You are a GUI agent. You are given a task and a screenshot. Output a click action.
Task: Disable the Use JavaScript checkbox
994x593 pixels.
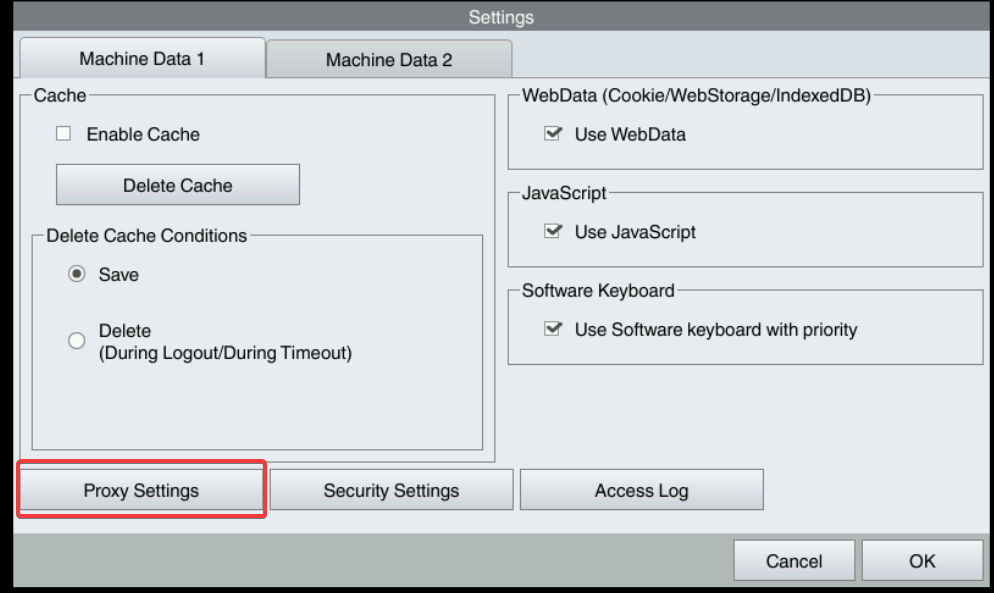click(551, 232)
